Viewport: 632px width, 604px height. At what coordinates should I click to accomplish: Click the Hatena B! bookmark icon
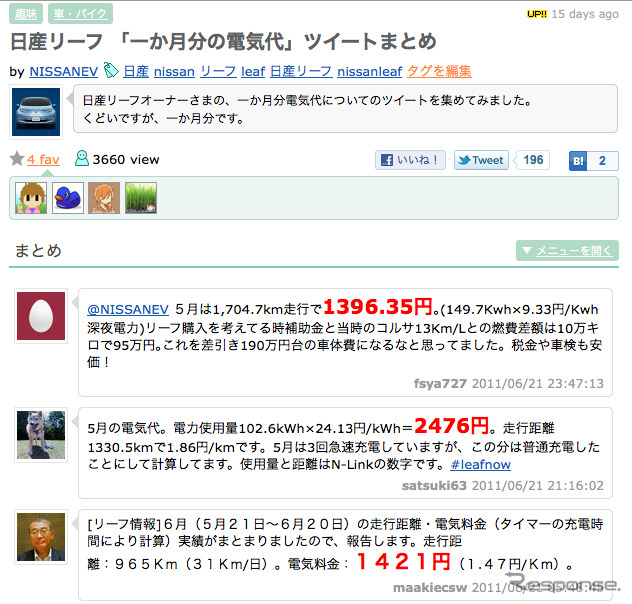point(578,161)
